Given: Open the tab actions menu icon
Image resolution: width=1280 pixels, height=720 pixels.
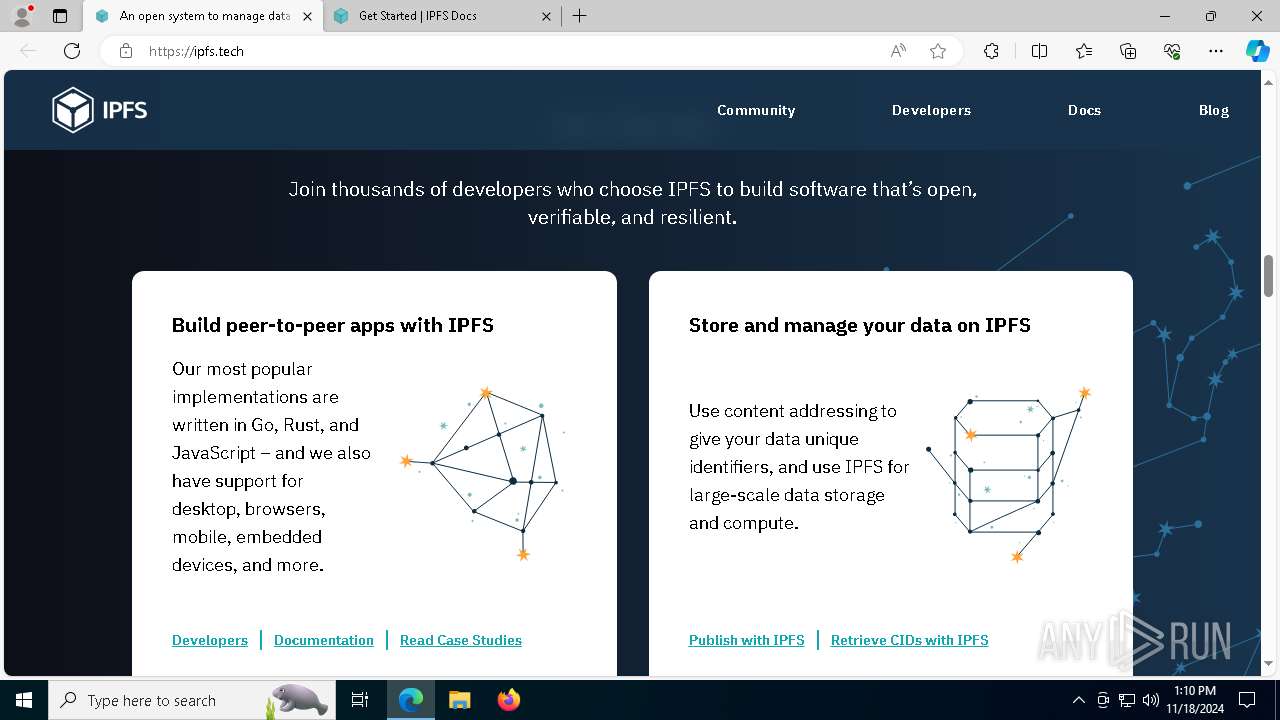Looking at the screenshot, I should pyautogui.click(x=60, y=16).
